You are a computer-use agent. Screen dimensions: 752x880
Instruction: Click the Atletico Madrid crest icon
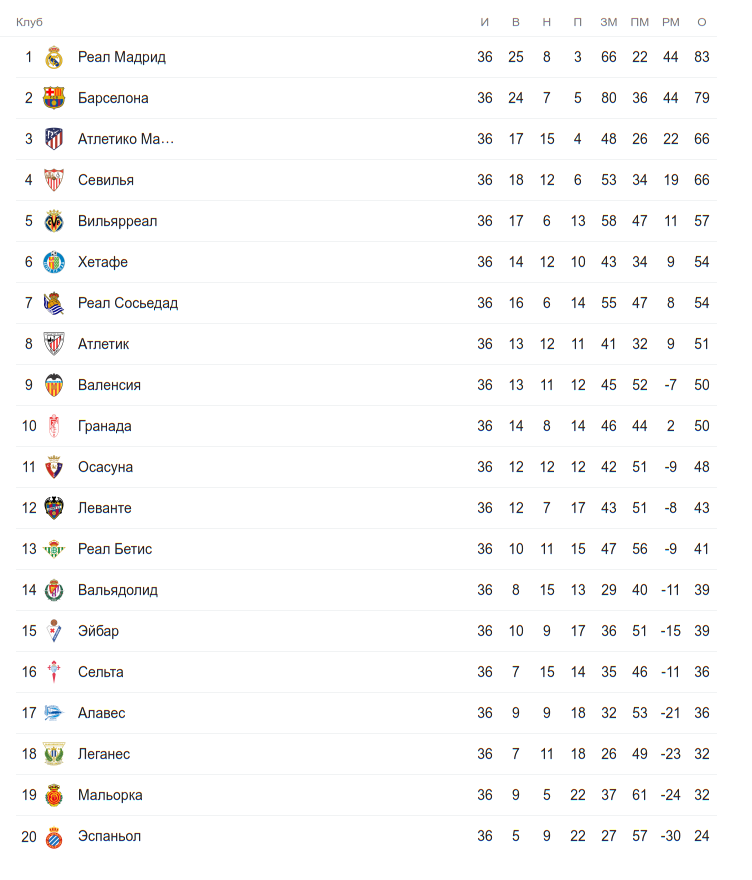54,140
